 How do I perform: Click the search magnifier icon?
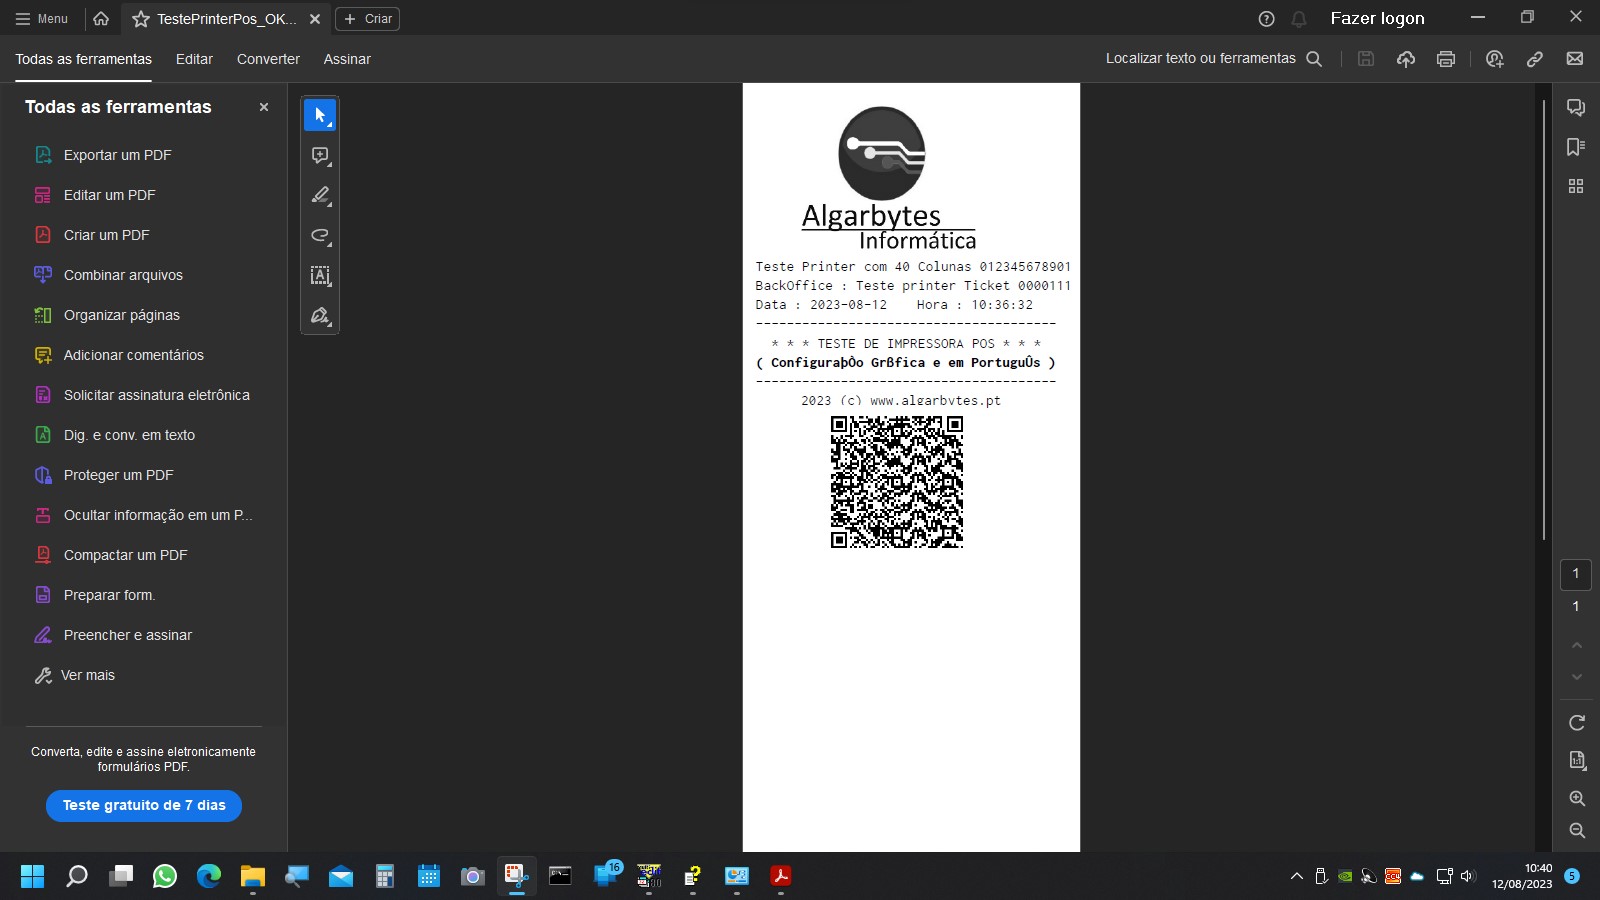[x=1314, y=59]
